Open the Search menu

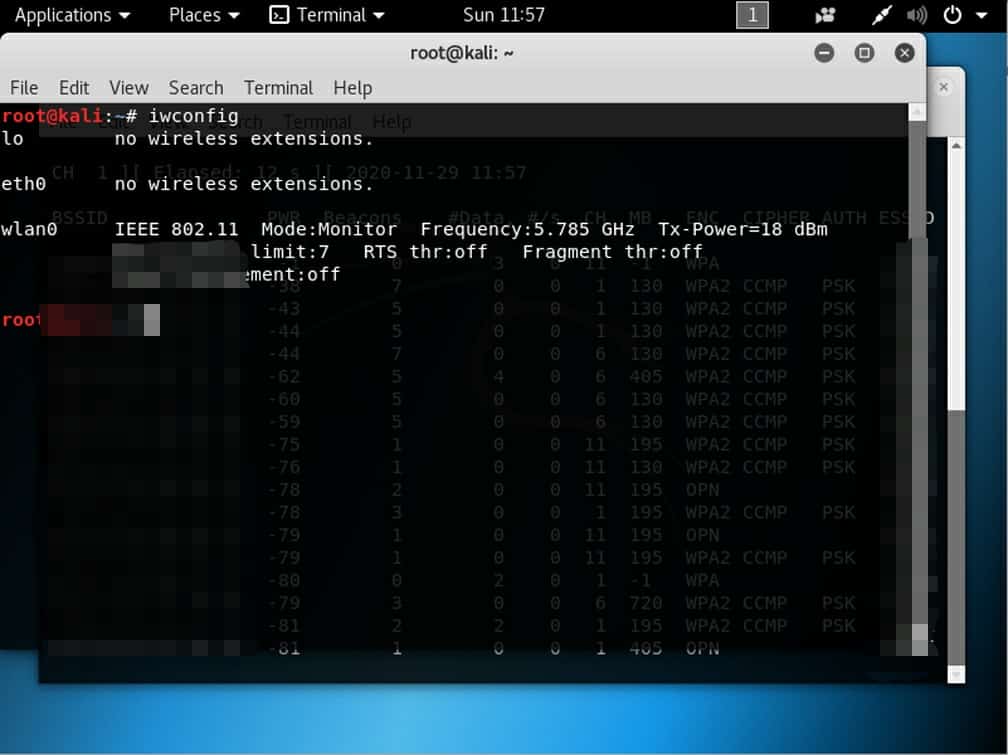(196, 88)
